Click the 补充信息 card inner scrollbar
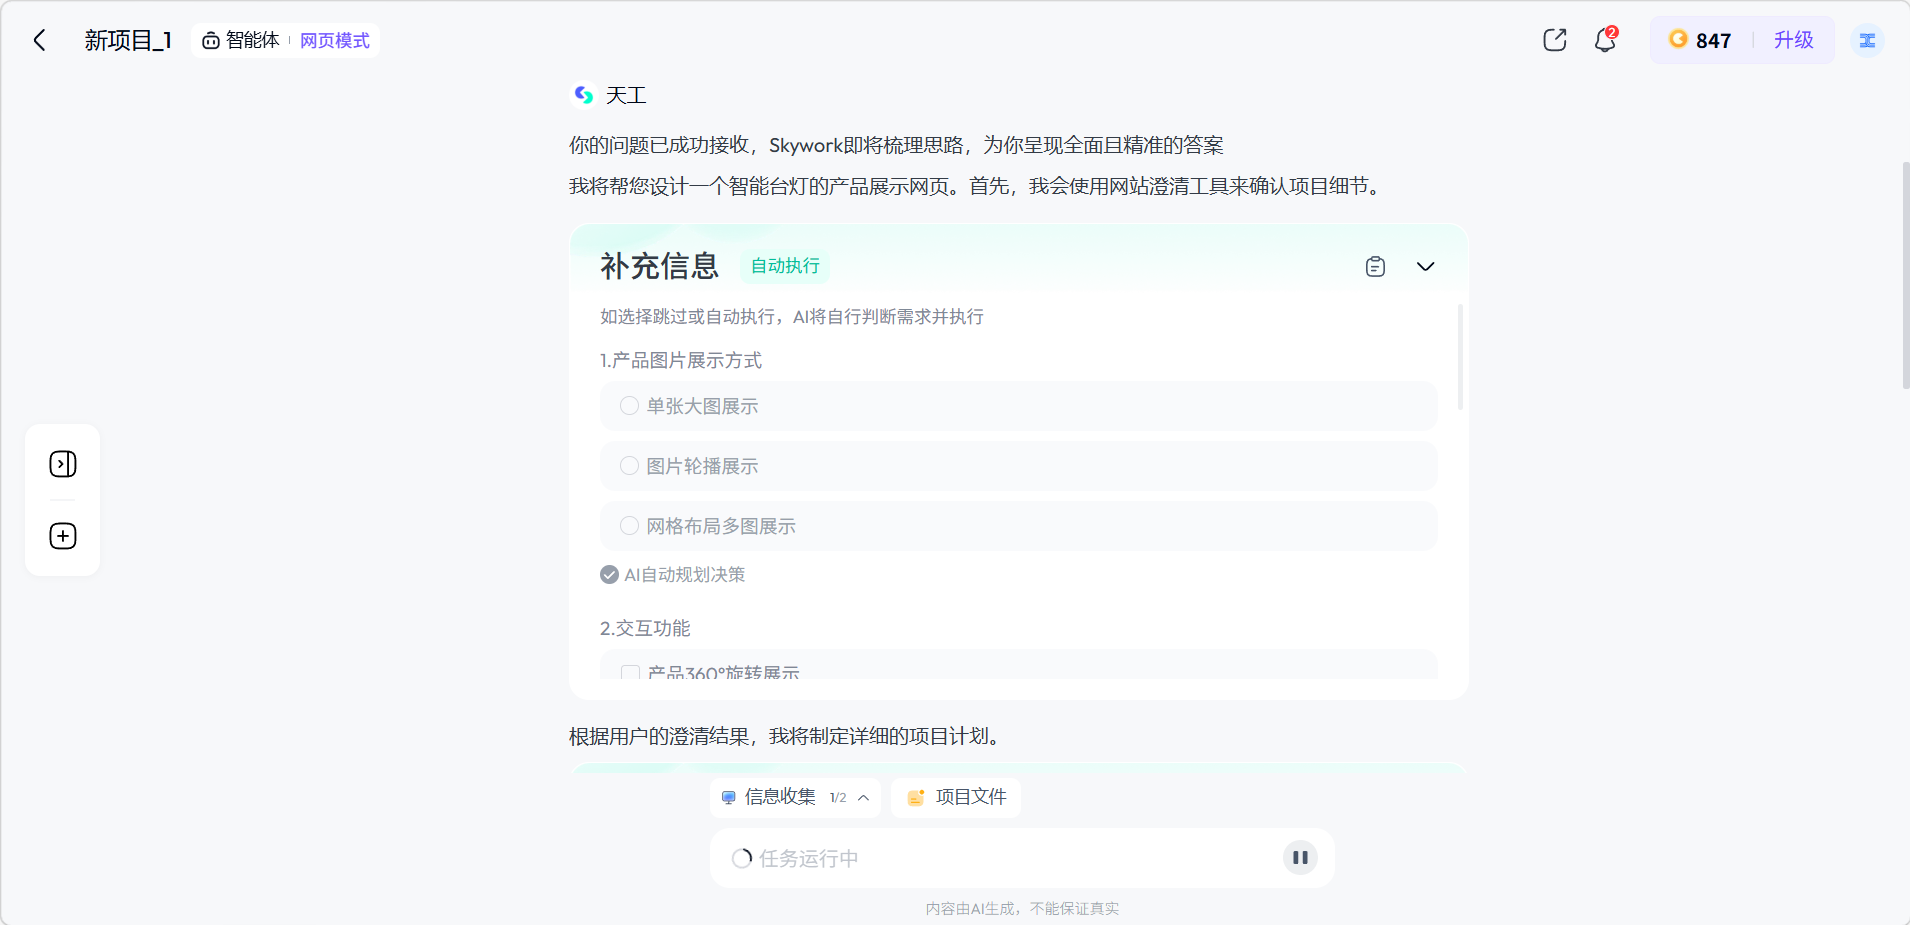 [1460, 357]
